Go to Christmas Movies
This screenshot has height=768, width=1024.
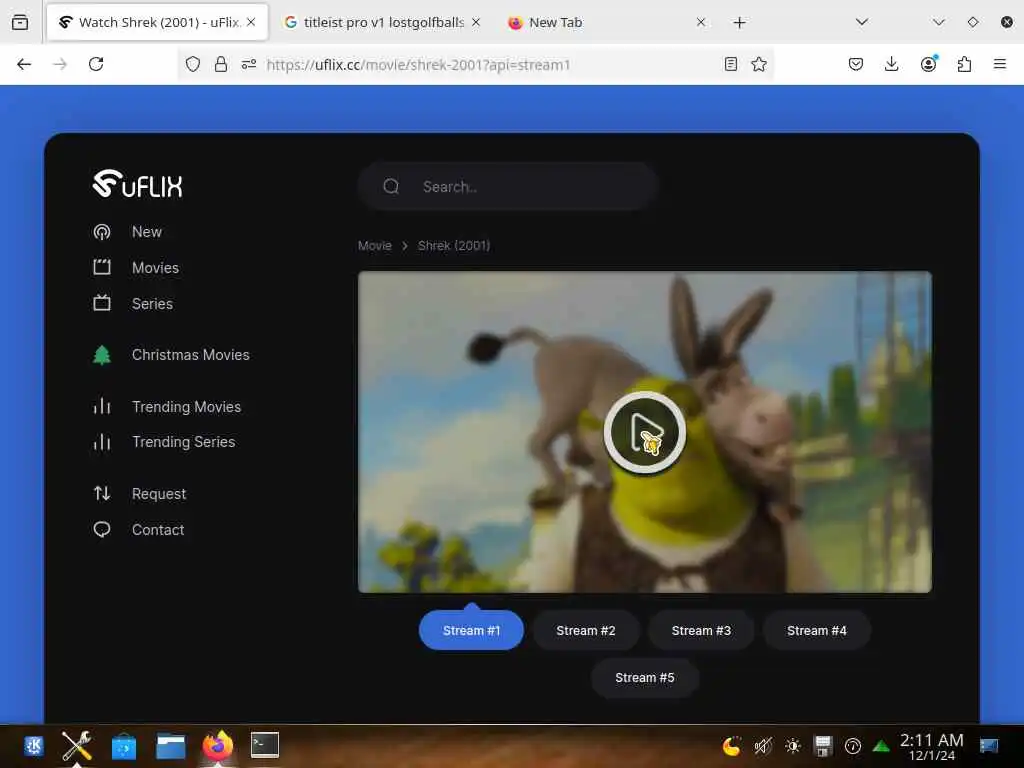point(190,355)
